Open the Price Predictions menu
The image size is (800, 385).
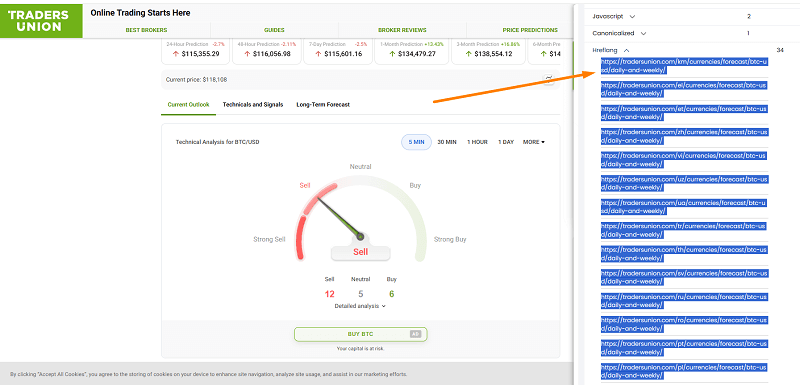pyautogui.click(x=530, y=30)
